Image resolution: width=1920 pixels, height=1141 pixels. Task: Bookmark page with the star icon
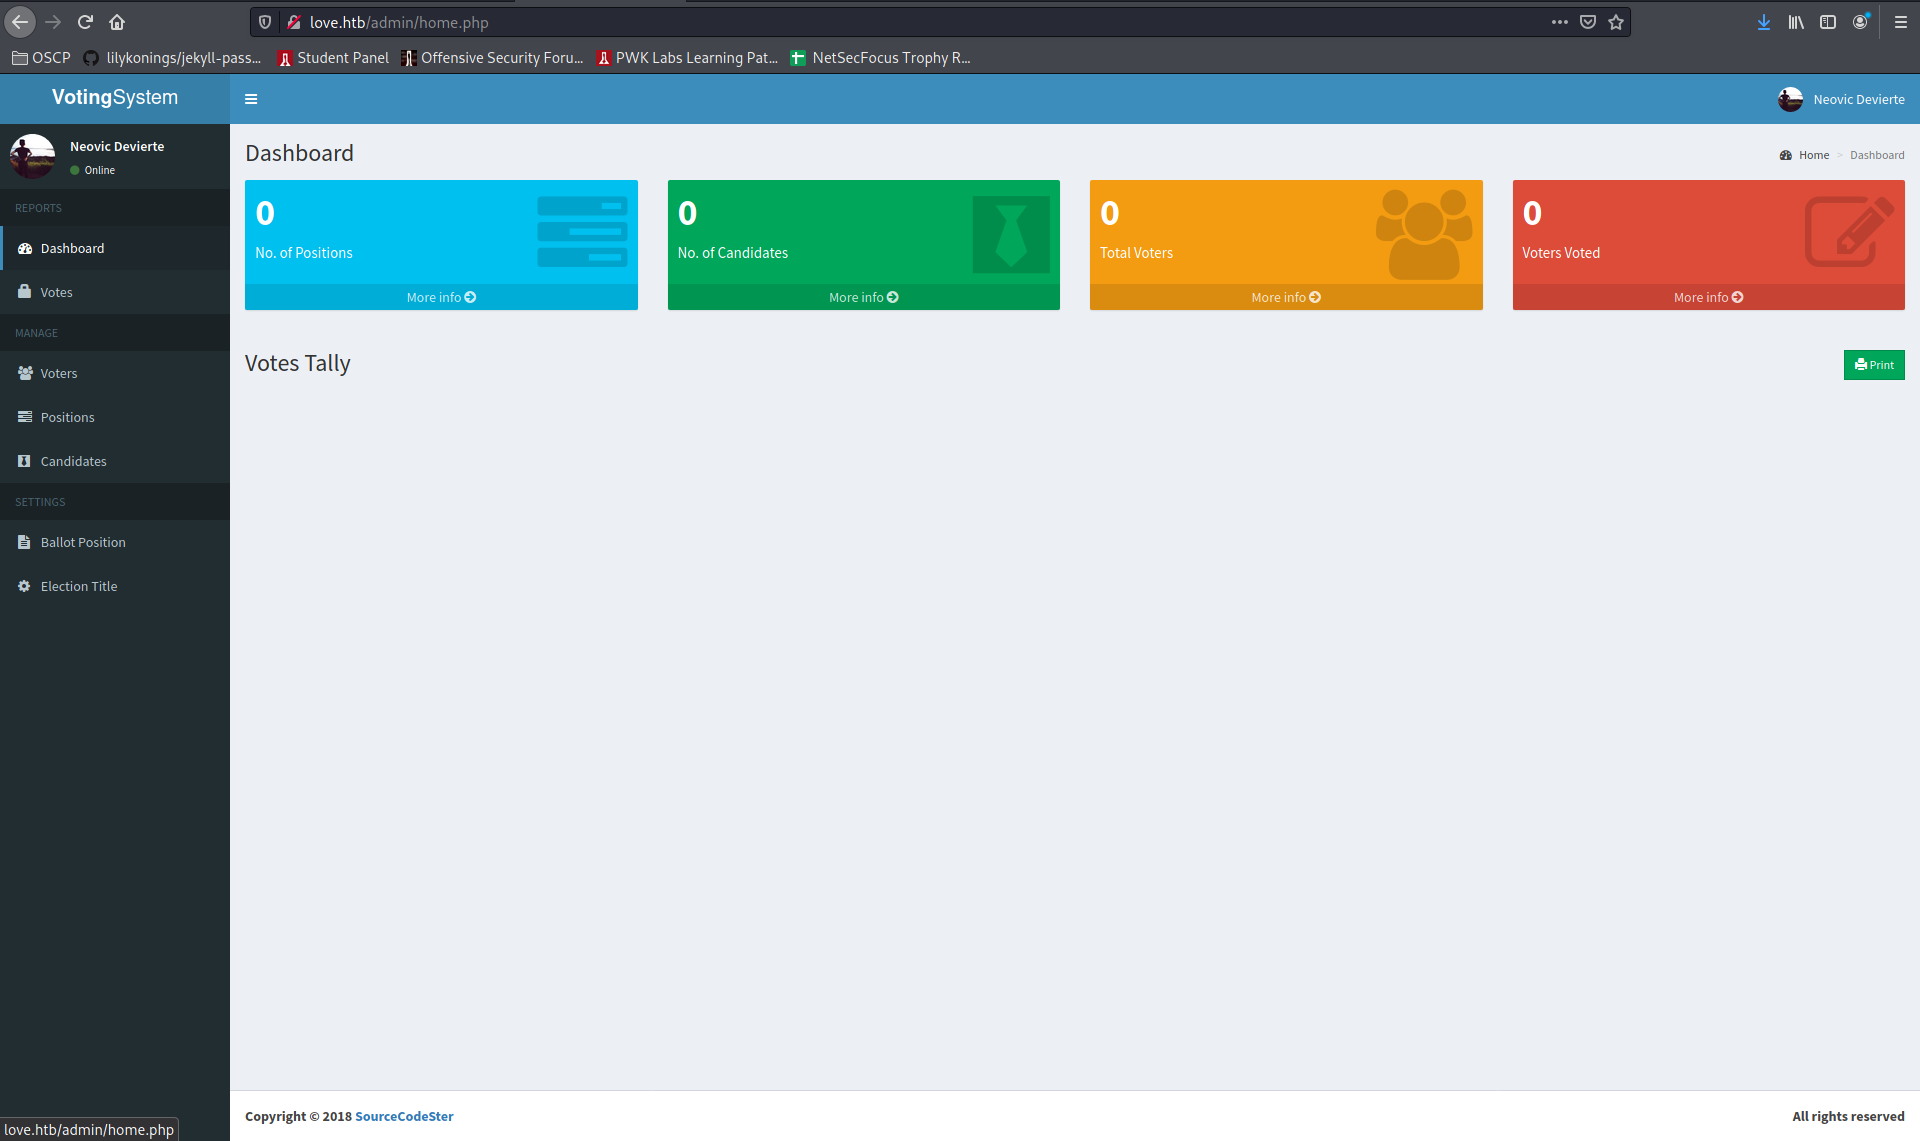(1616, 22)
